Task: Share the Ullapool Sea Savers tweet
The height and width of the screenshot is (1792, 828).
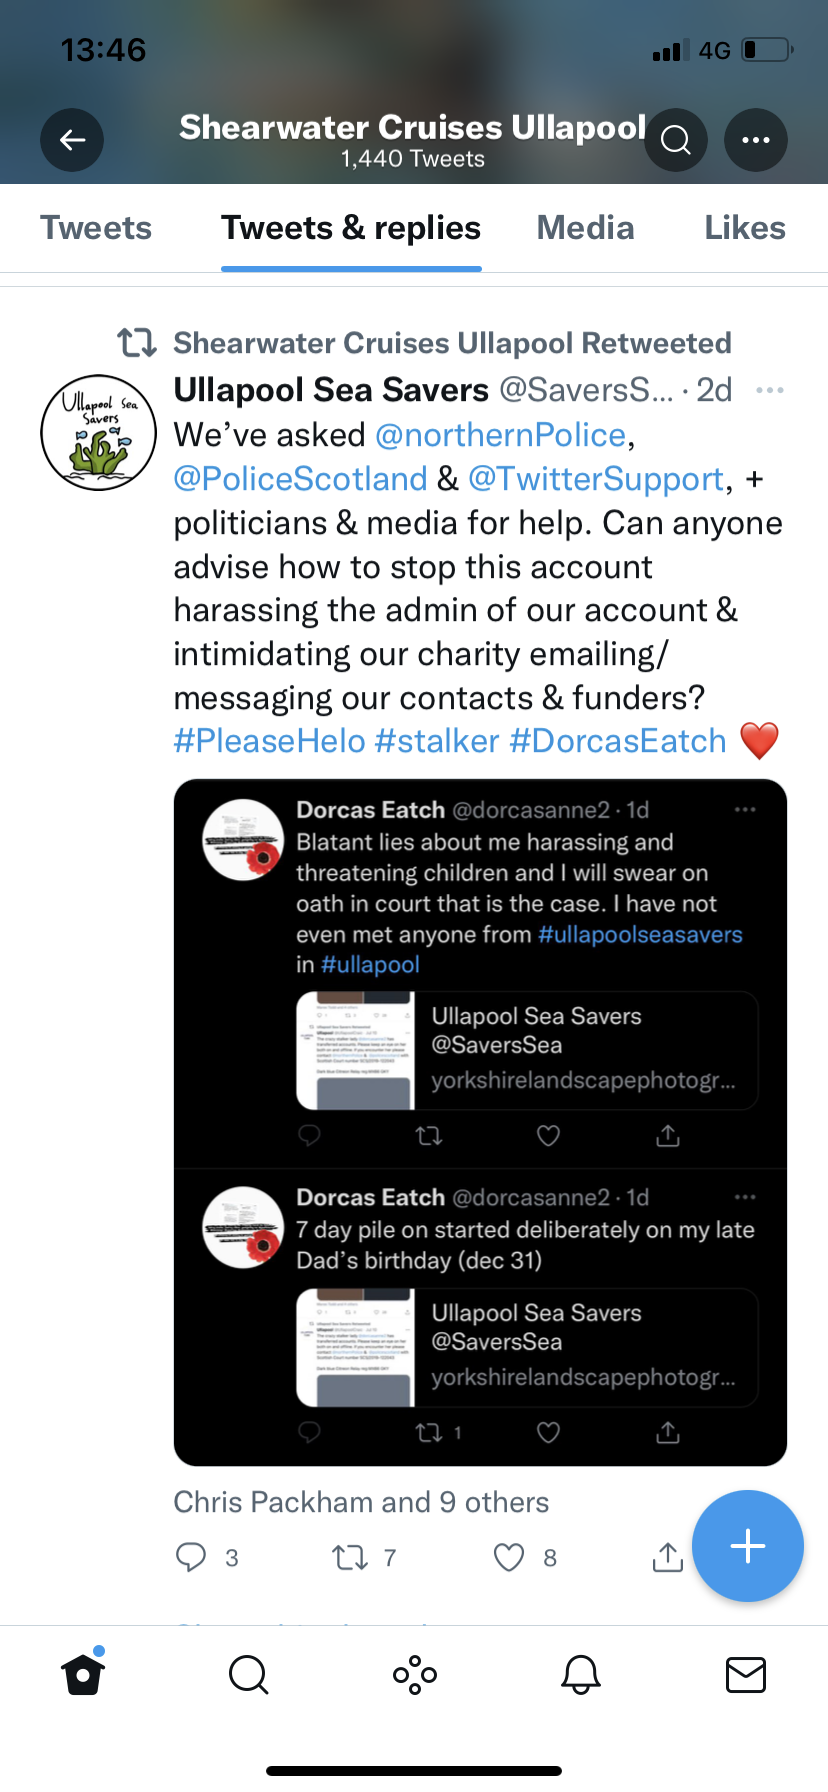Action: [x=667, y=1557]
